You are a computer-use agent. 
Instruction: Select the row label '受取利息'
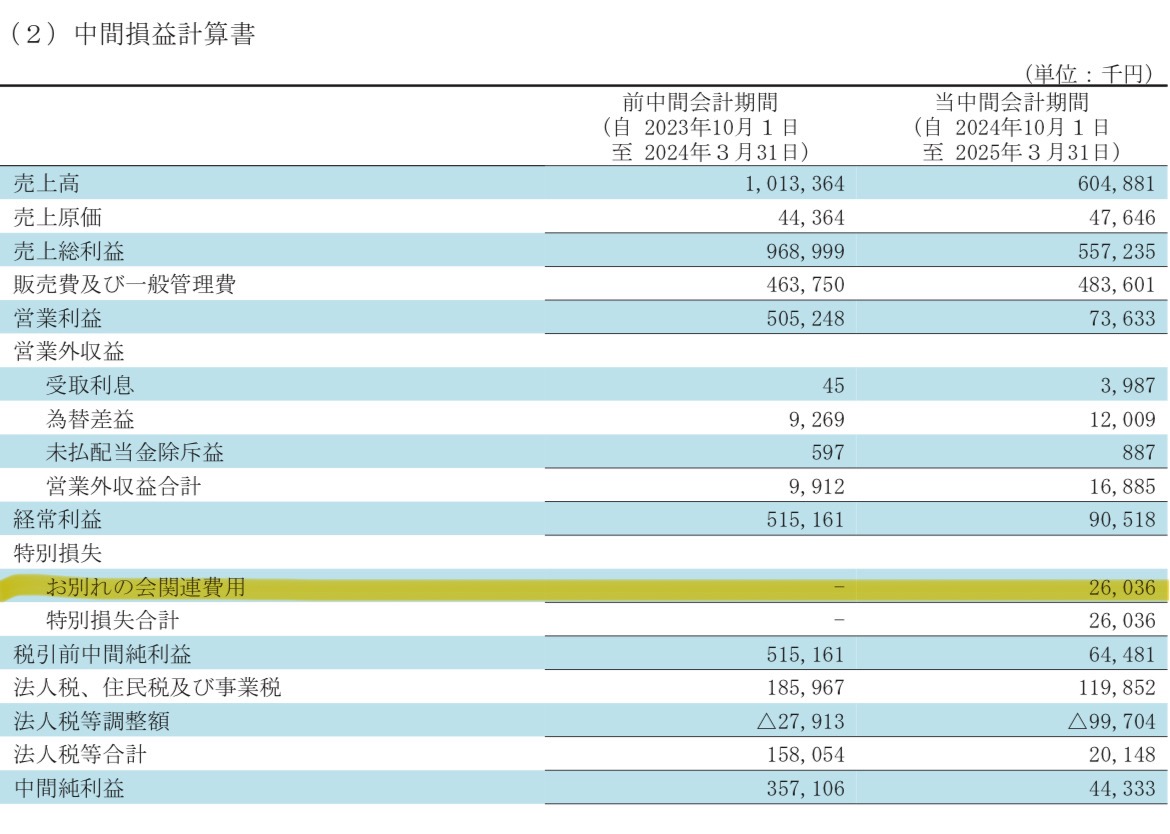(x=90, y=385)
